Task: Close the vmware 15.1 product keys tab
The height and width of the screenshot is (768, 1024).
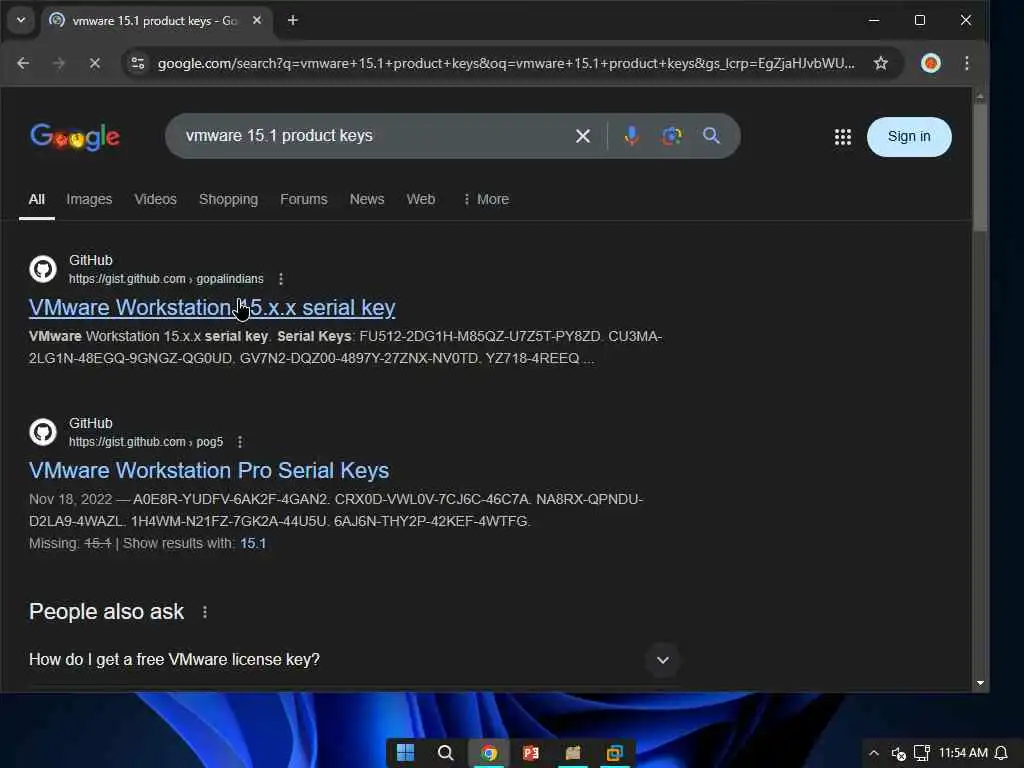Action: click(x=257, y=20)
